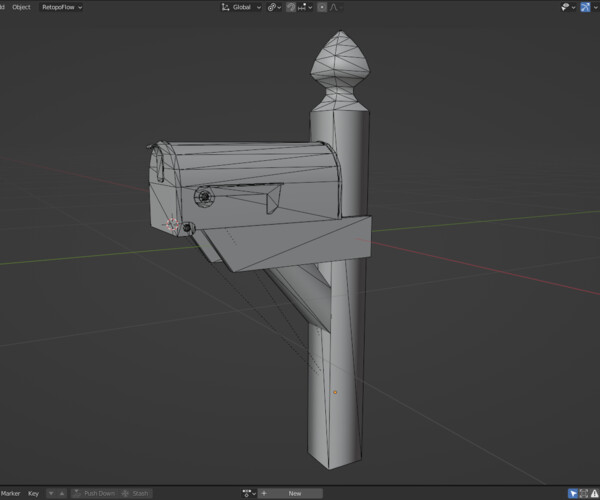
Task: Open the Object menu
Action: point(21,7)
